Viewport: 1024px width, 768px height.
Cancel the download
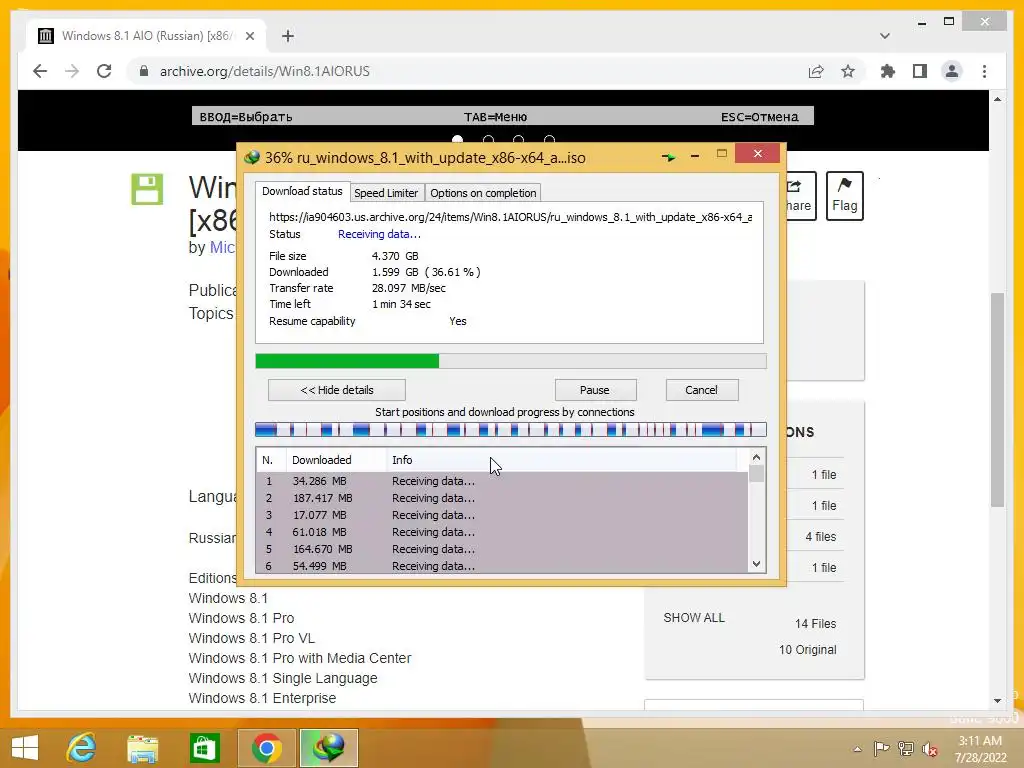[702, 390]
